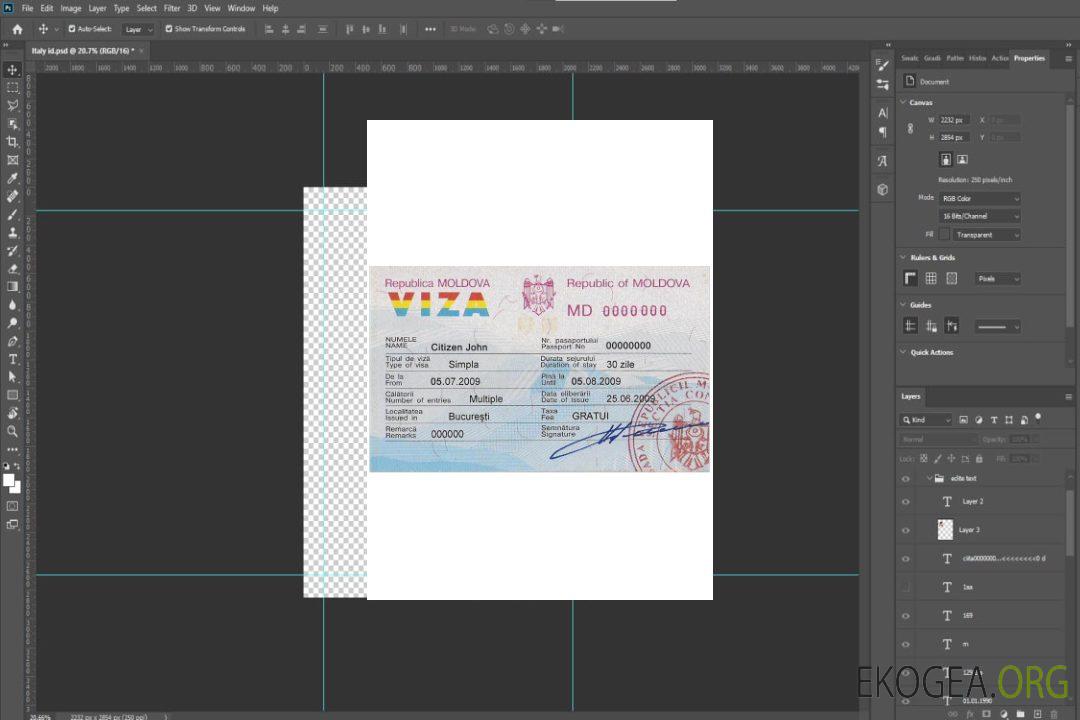
Task: Open the Paragraph panel icon
Action: tap(883, 132)
